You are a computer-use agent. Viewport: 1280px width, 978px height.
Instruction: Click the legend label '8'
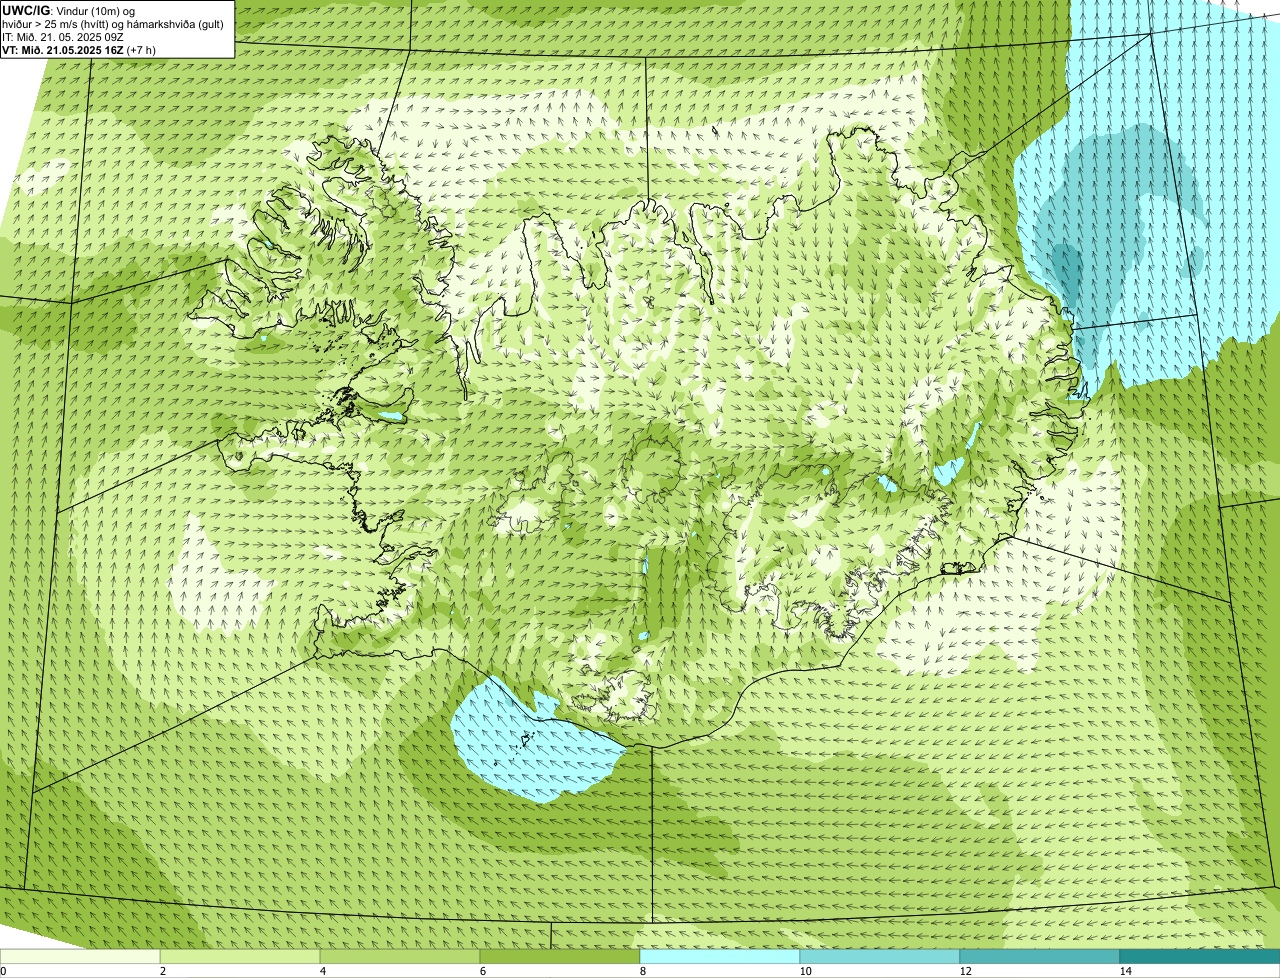[642, 971]
